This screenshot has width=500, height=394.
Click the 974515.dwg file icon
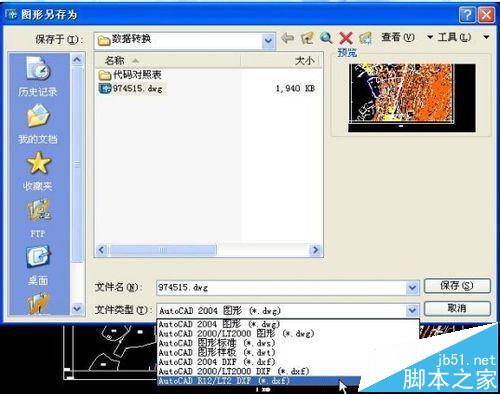pos(105,88)
